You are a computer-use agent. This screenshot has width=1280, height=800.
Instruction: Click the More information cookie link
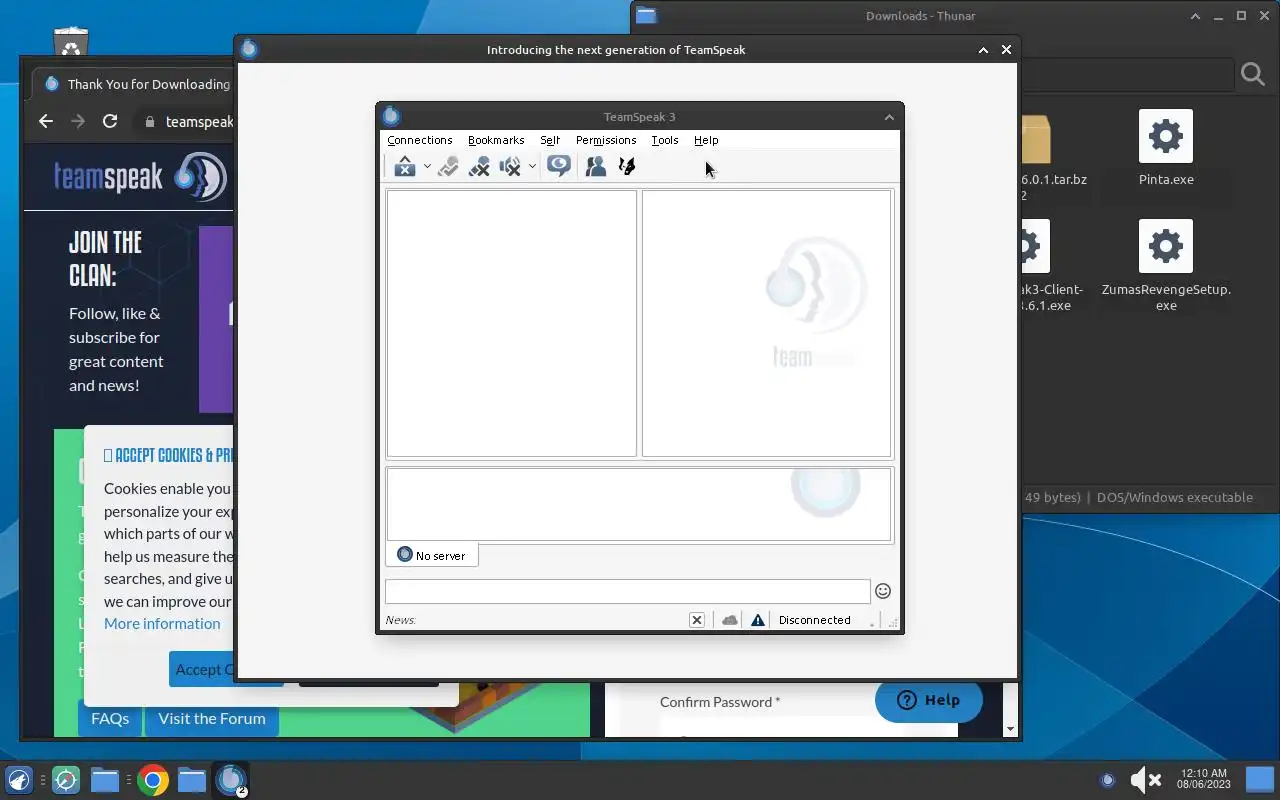(x=162, y=623)
